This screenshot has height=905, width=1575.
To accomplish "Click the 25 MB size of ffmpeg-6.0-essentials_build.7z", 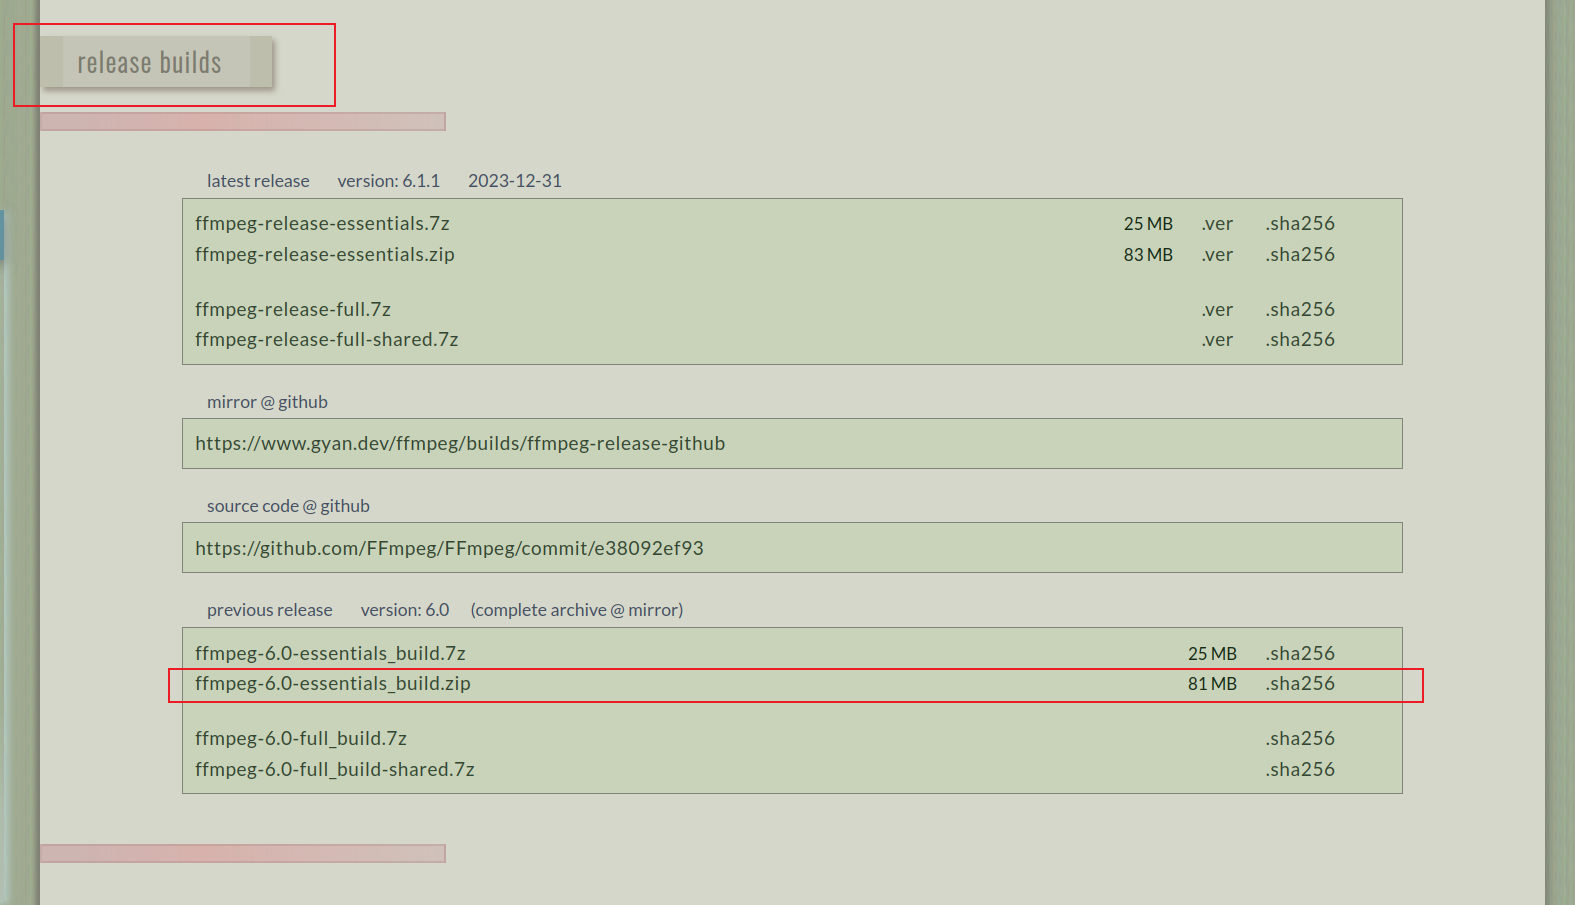I will click(x=1212, y=653).
